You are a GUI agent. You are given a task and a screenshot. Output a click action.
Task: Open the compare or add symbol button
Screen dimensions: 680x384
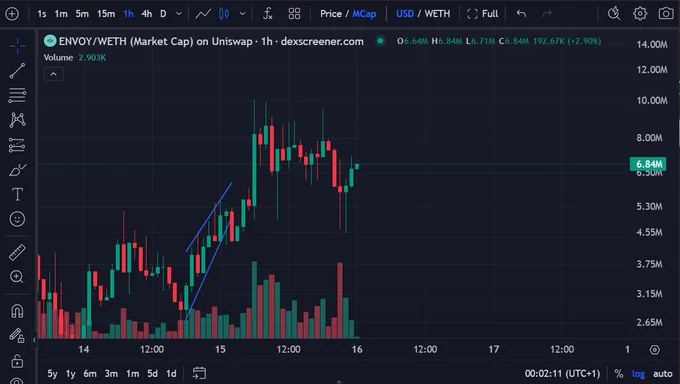(12, 14)
